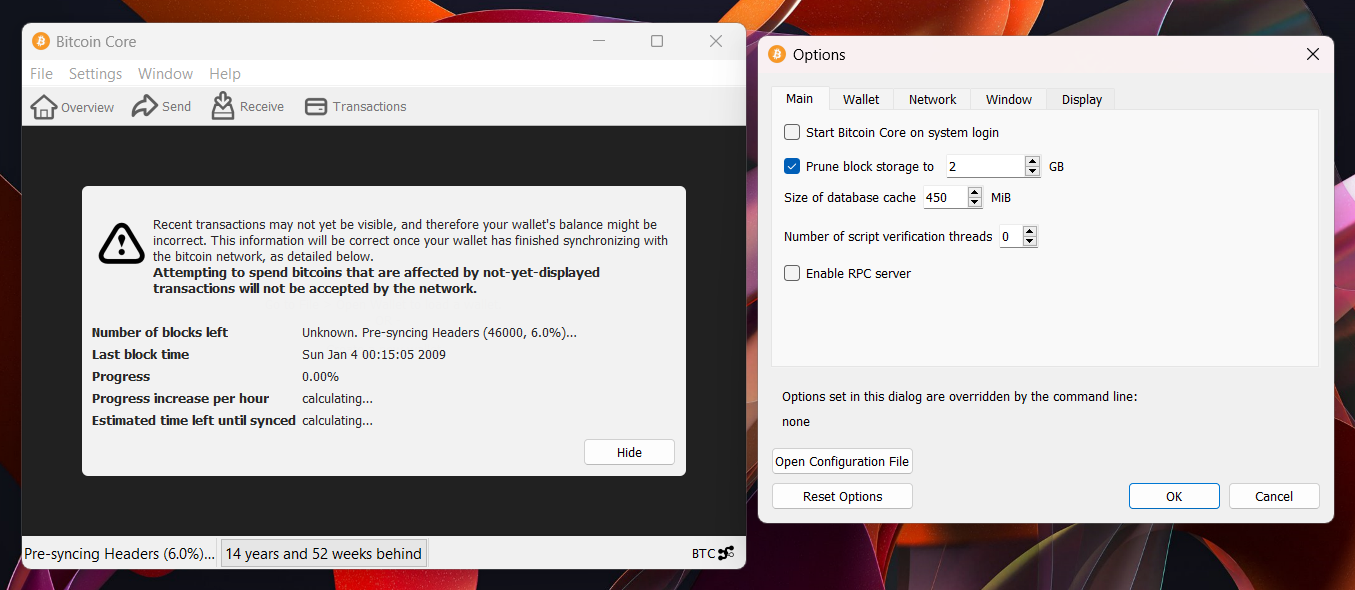Screen dimensions: 1355x590
Task: Click the database cache MiB field
Action: pyautogui.click(x=945, y=197)
